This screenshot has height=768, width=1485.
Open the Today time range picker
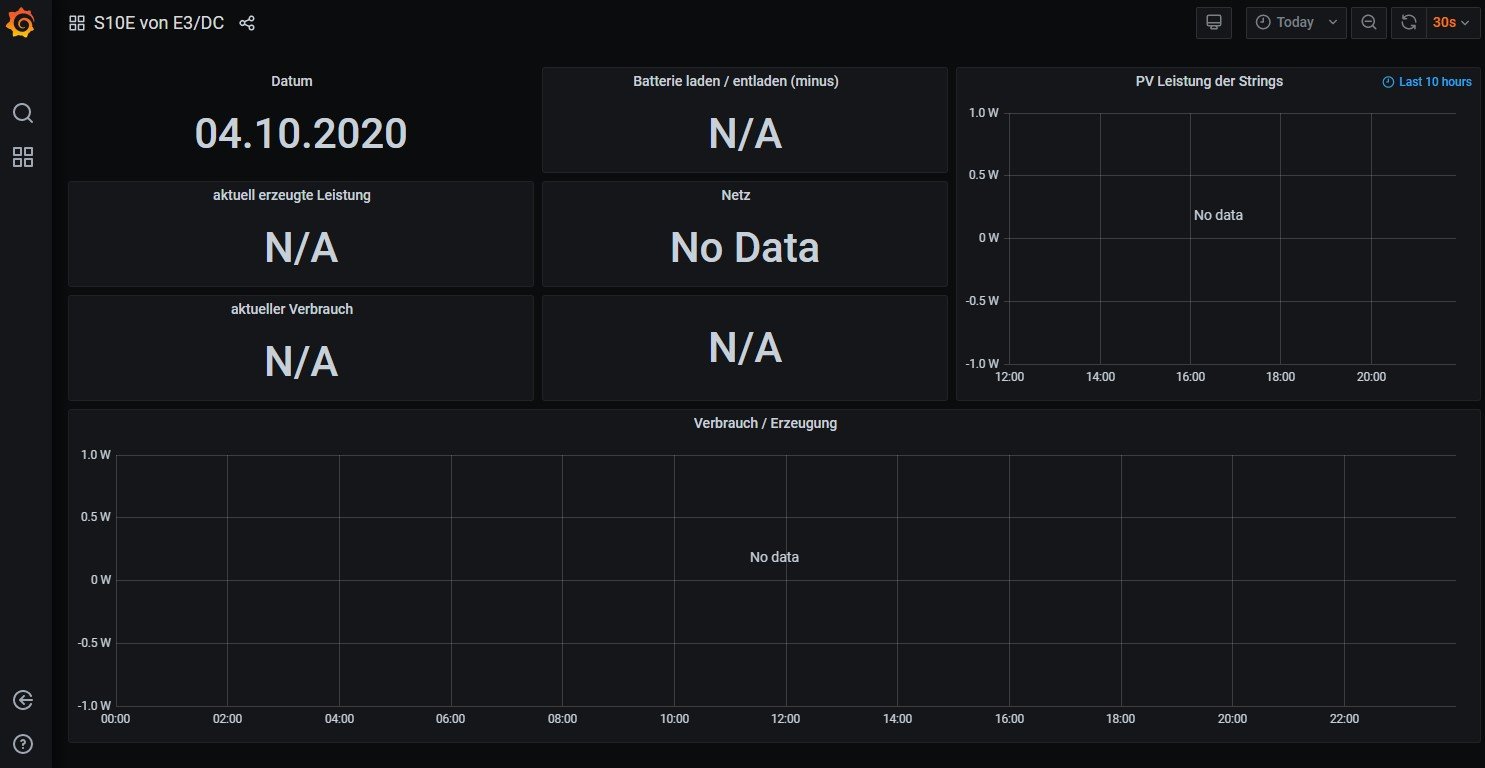point(1296,23)
